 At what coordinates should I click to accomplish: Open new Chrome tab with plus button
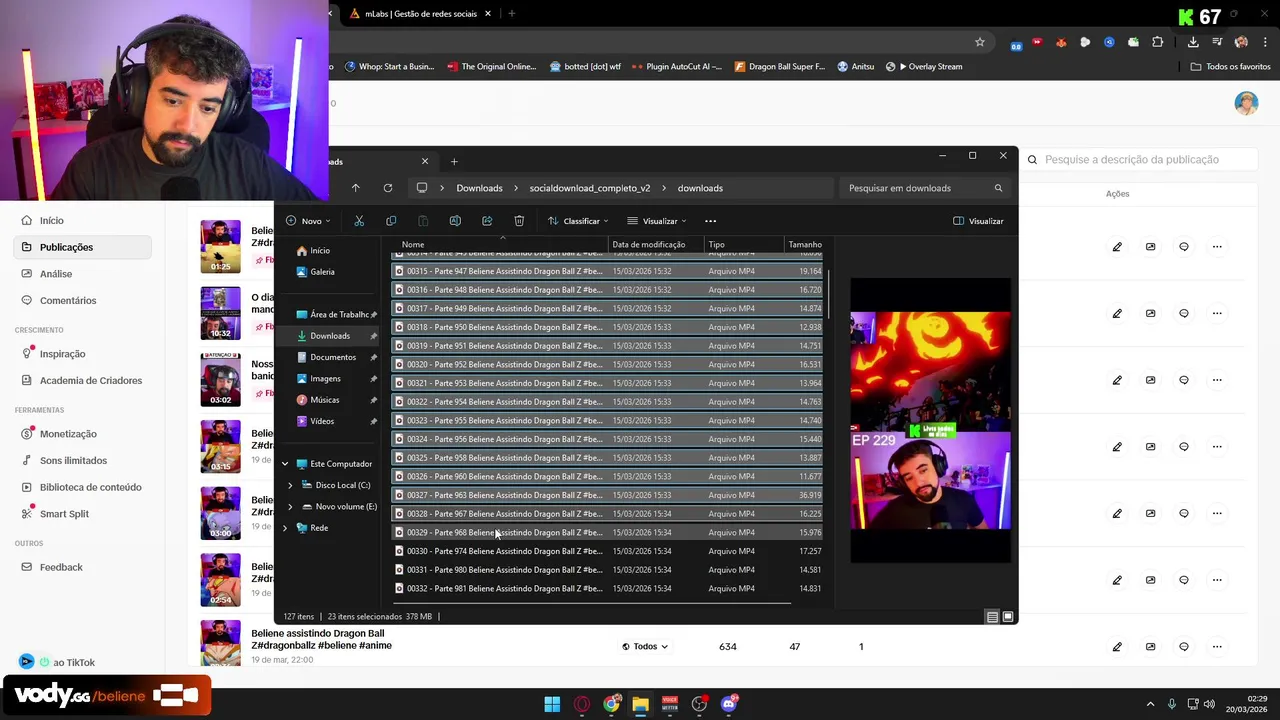coord(511,14)
